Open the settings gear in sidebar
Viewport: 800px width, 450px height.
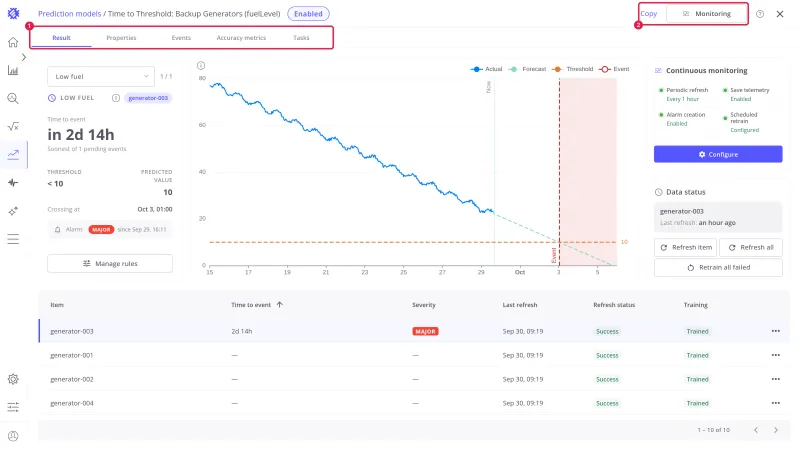pyautogui.click(x=13, y=379)
